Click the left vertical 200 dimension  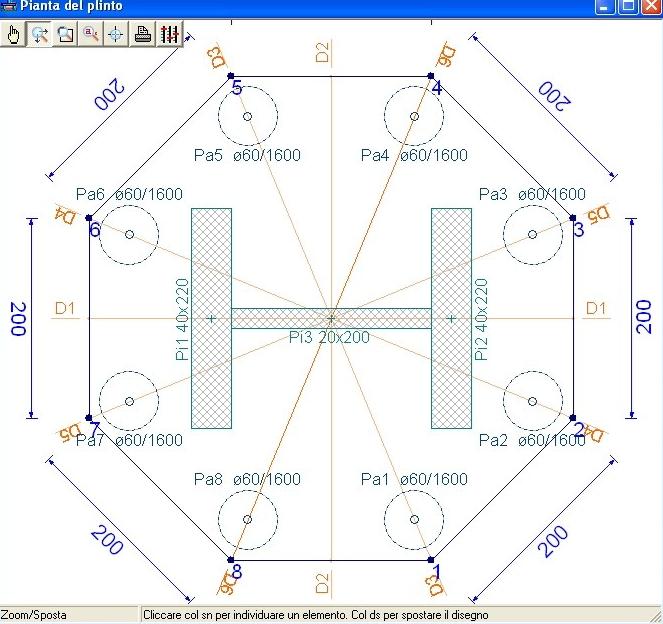(x=18, y=319)
